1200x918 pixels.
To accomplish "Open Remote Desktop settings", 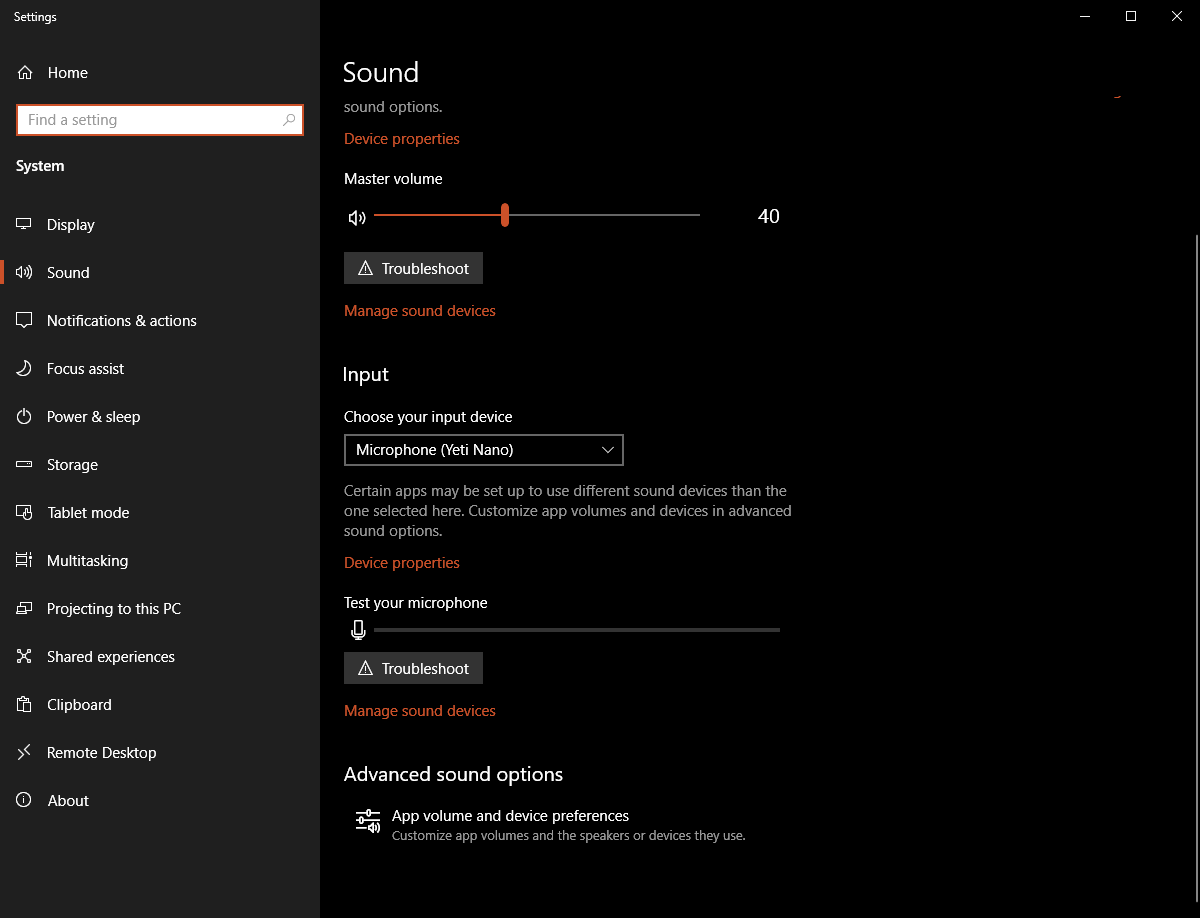I will tap(160, 753).
